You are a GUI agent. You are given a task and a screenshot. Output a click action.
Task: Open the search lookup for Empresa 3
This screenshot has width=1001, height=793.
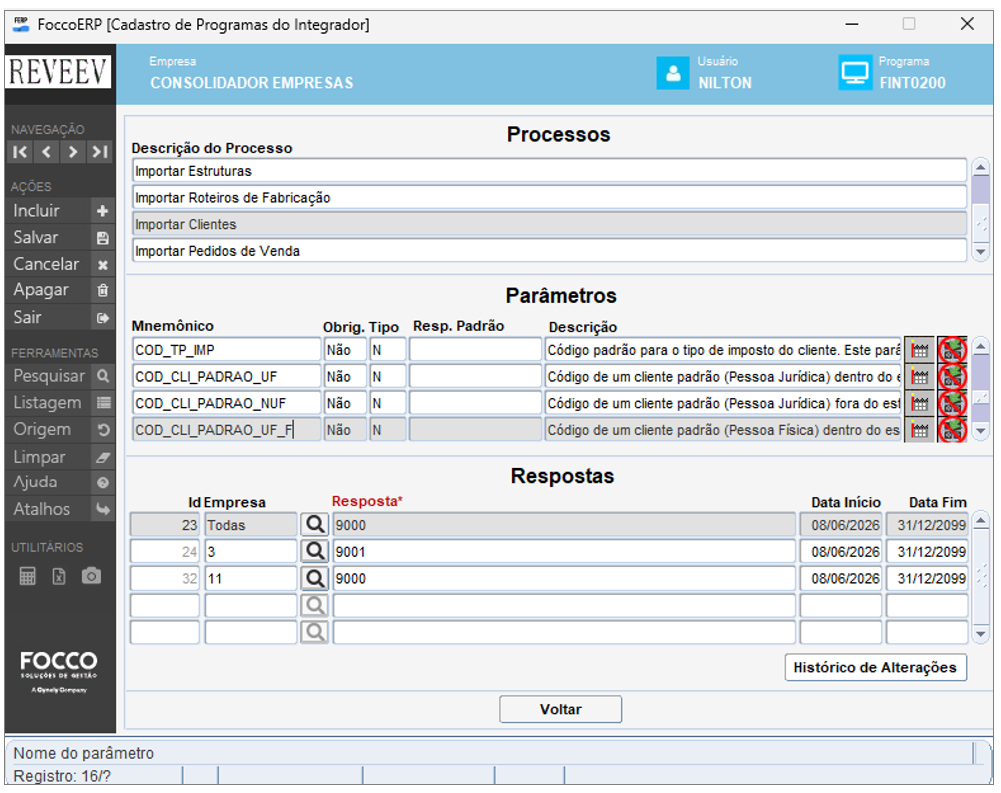[x=315, y=552]
